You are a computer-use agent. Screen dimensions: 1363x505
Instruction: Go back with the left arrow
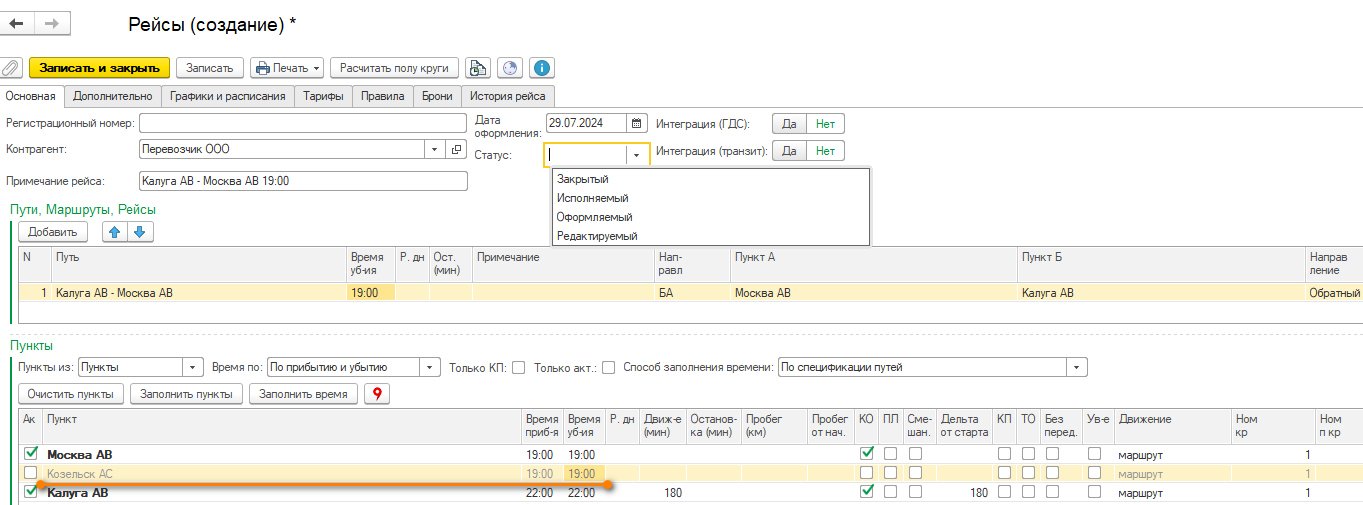(x=17, y=23)
